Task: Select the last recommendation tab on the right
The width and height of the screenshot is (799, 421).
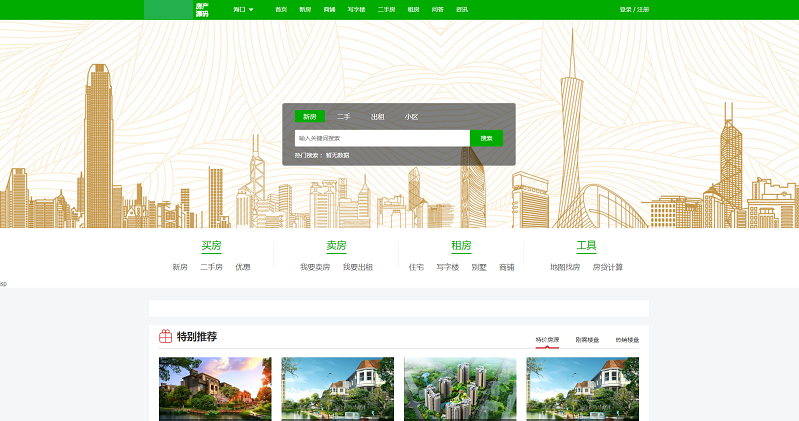Action: [x=627, y=340]
